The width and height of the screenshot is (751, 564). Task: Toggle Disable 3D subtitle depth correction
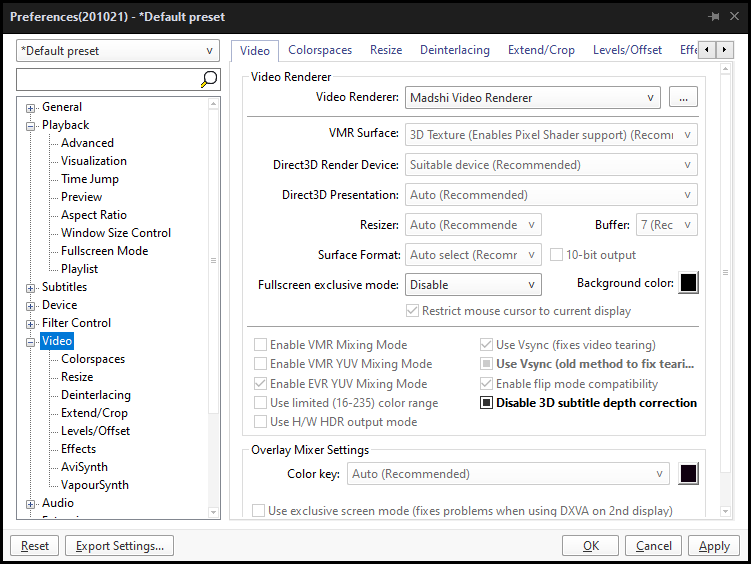point(486,403)
